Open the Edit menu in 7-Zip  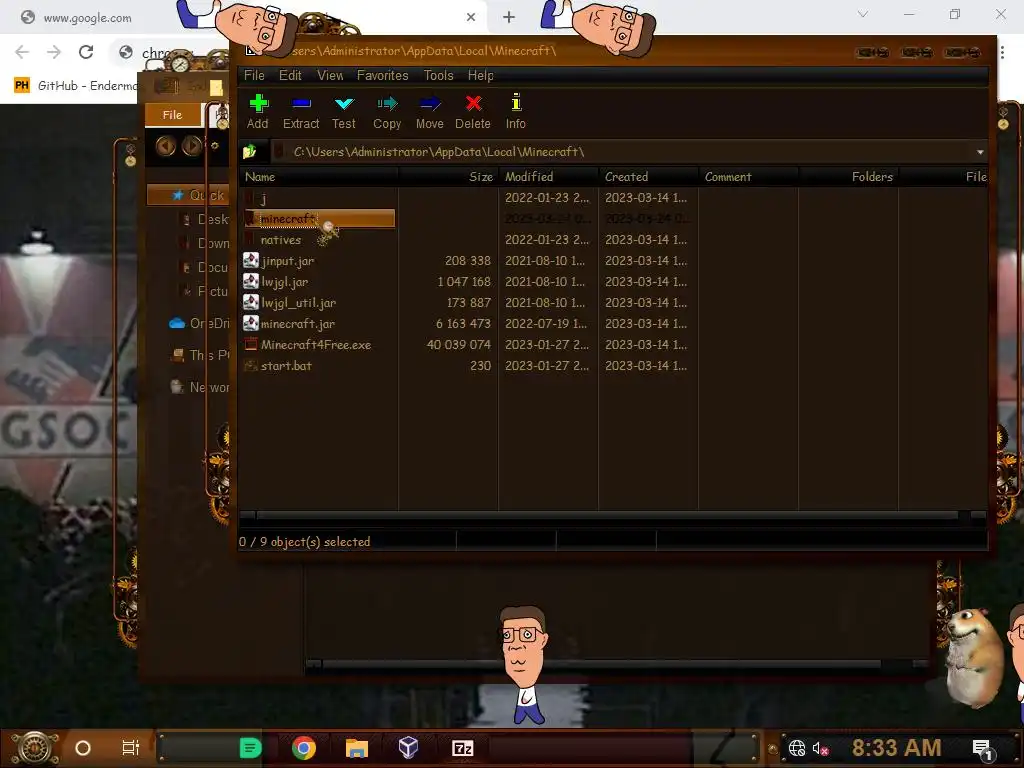click(290, 76)
